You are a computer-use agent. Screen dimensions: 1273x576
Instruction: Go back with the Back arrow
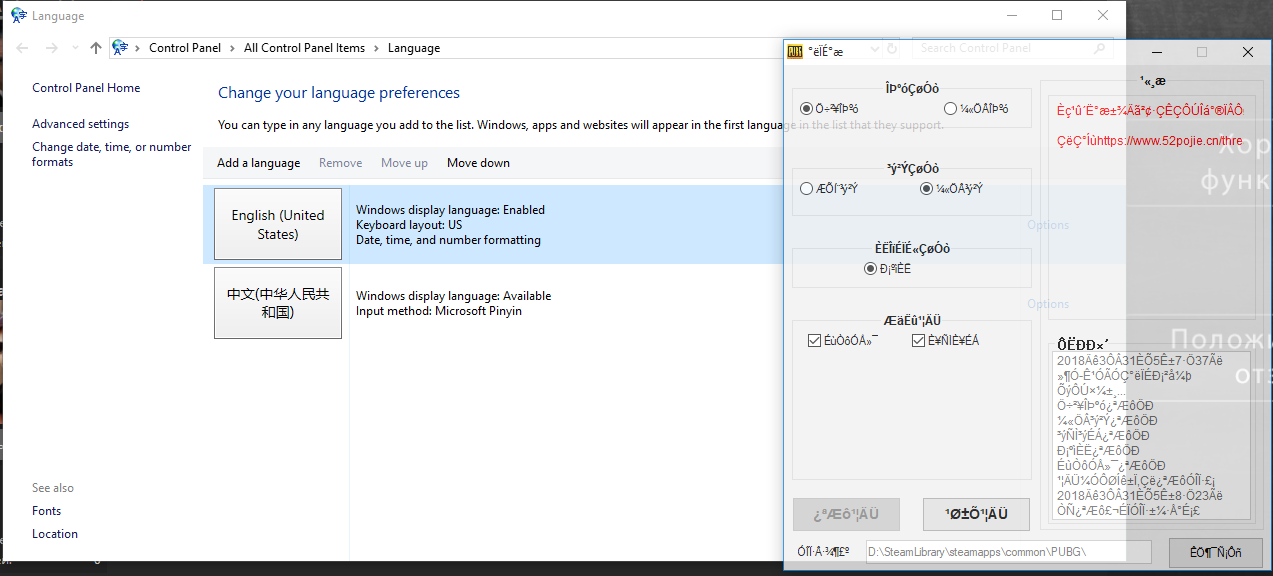[x=23, y=48]
